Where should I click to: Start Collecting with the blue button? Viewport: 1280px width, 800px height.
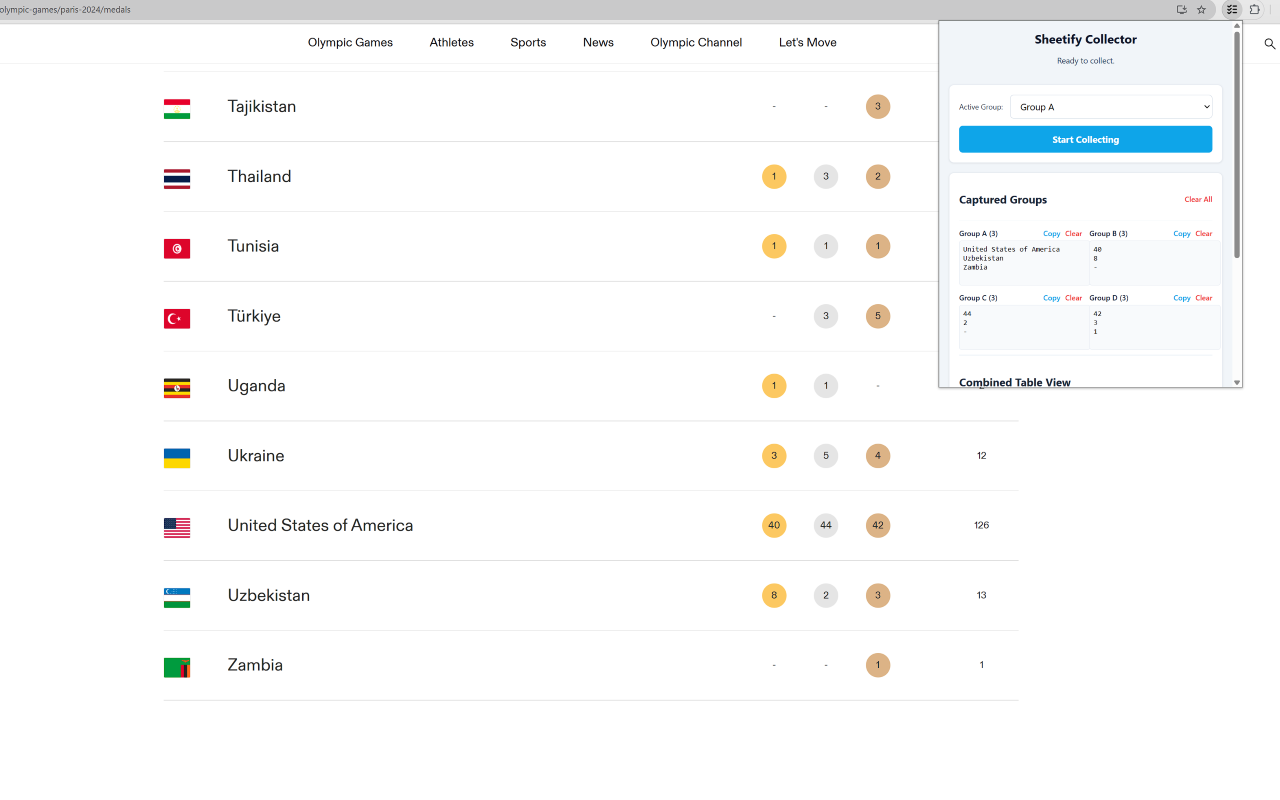point(1085,139)
